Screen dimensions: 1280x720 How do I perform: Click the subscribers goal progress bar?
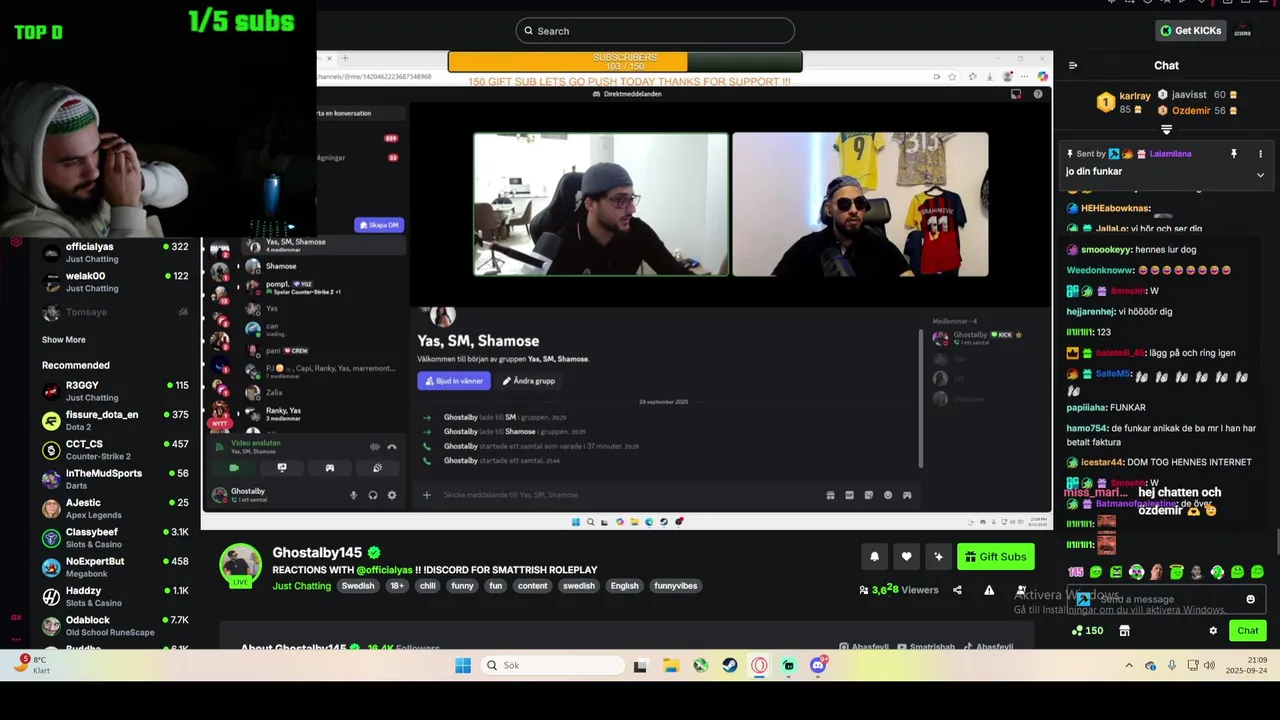coord(625,62)
